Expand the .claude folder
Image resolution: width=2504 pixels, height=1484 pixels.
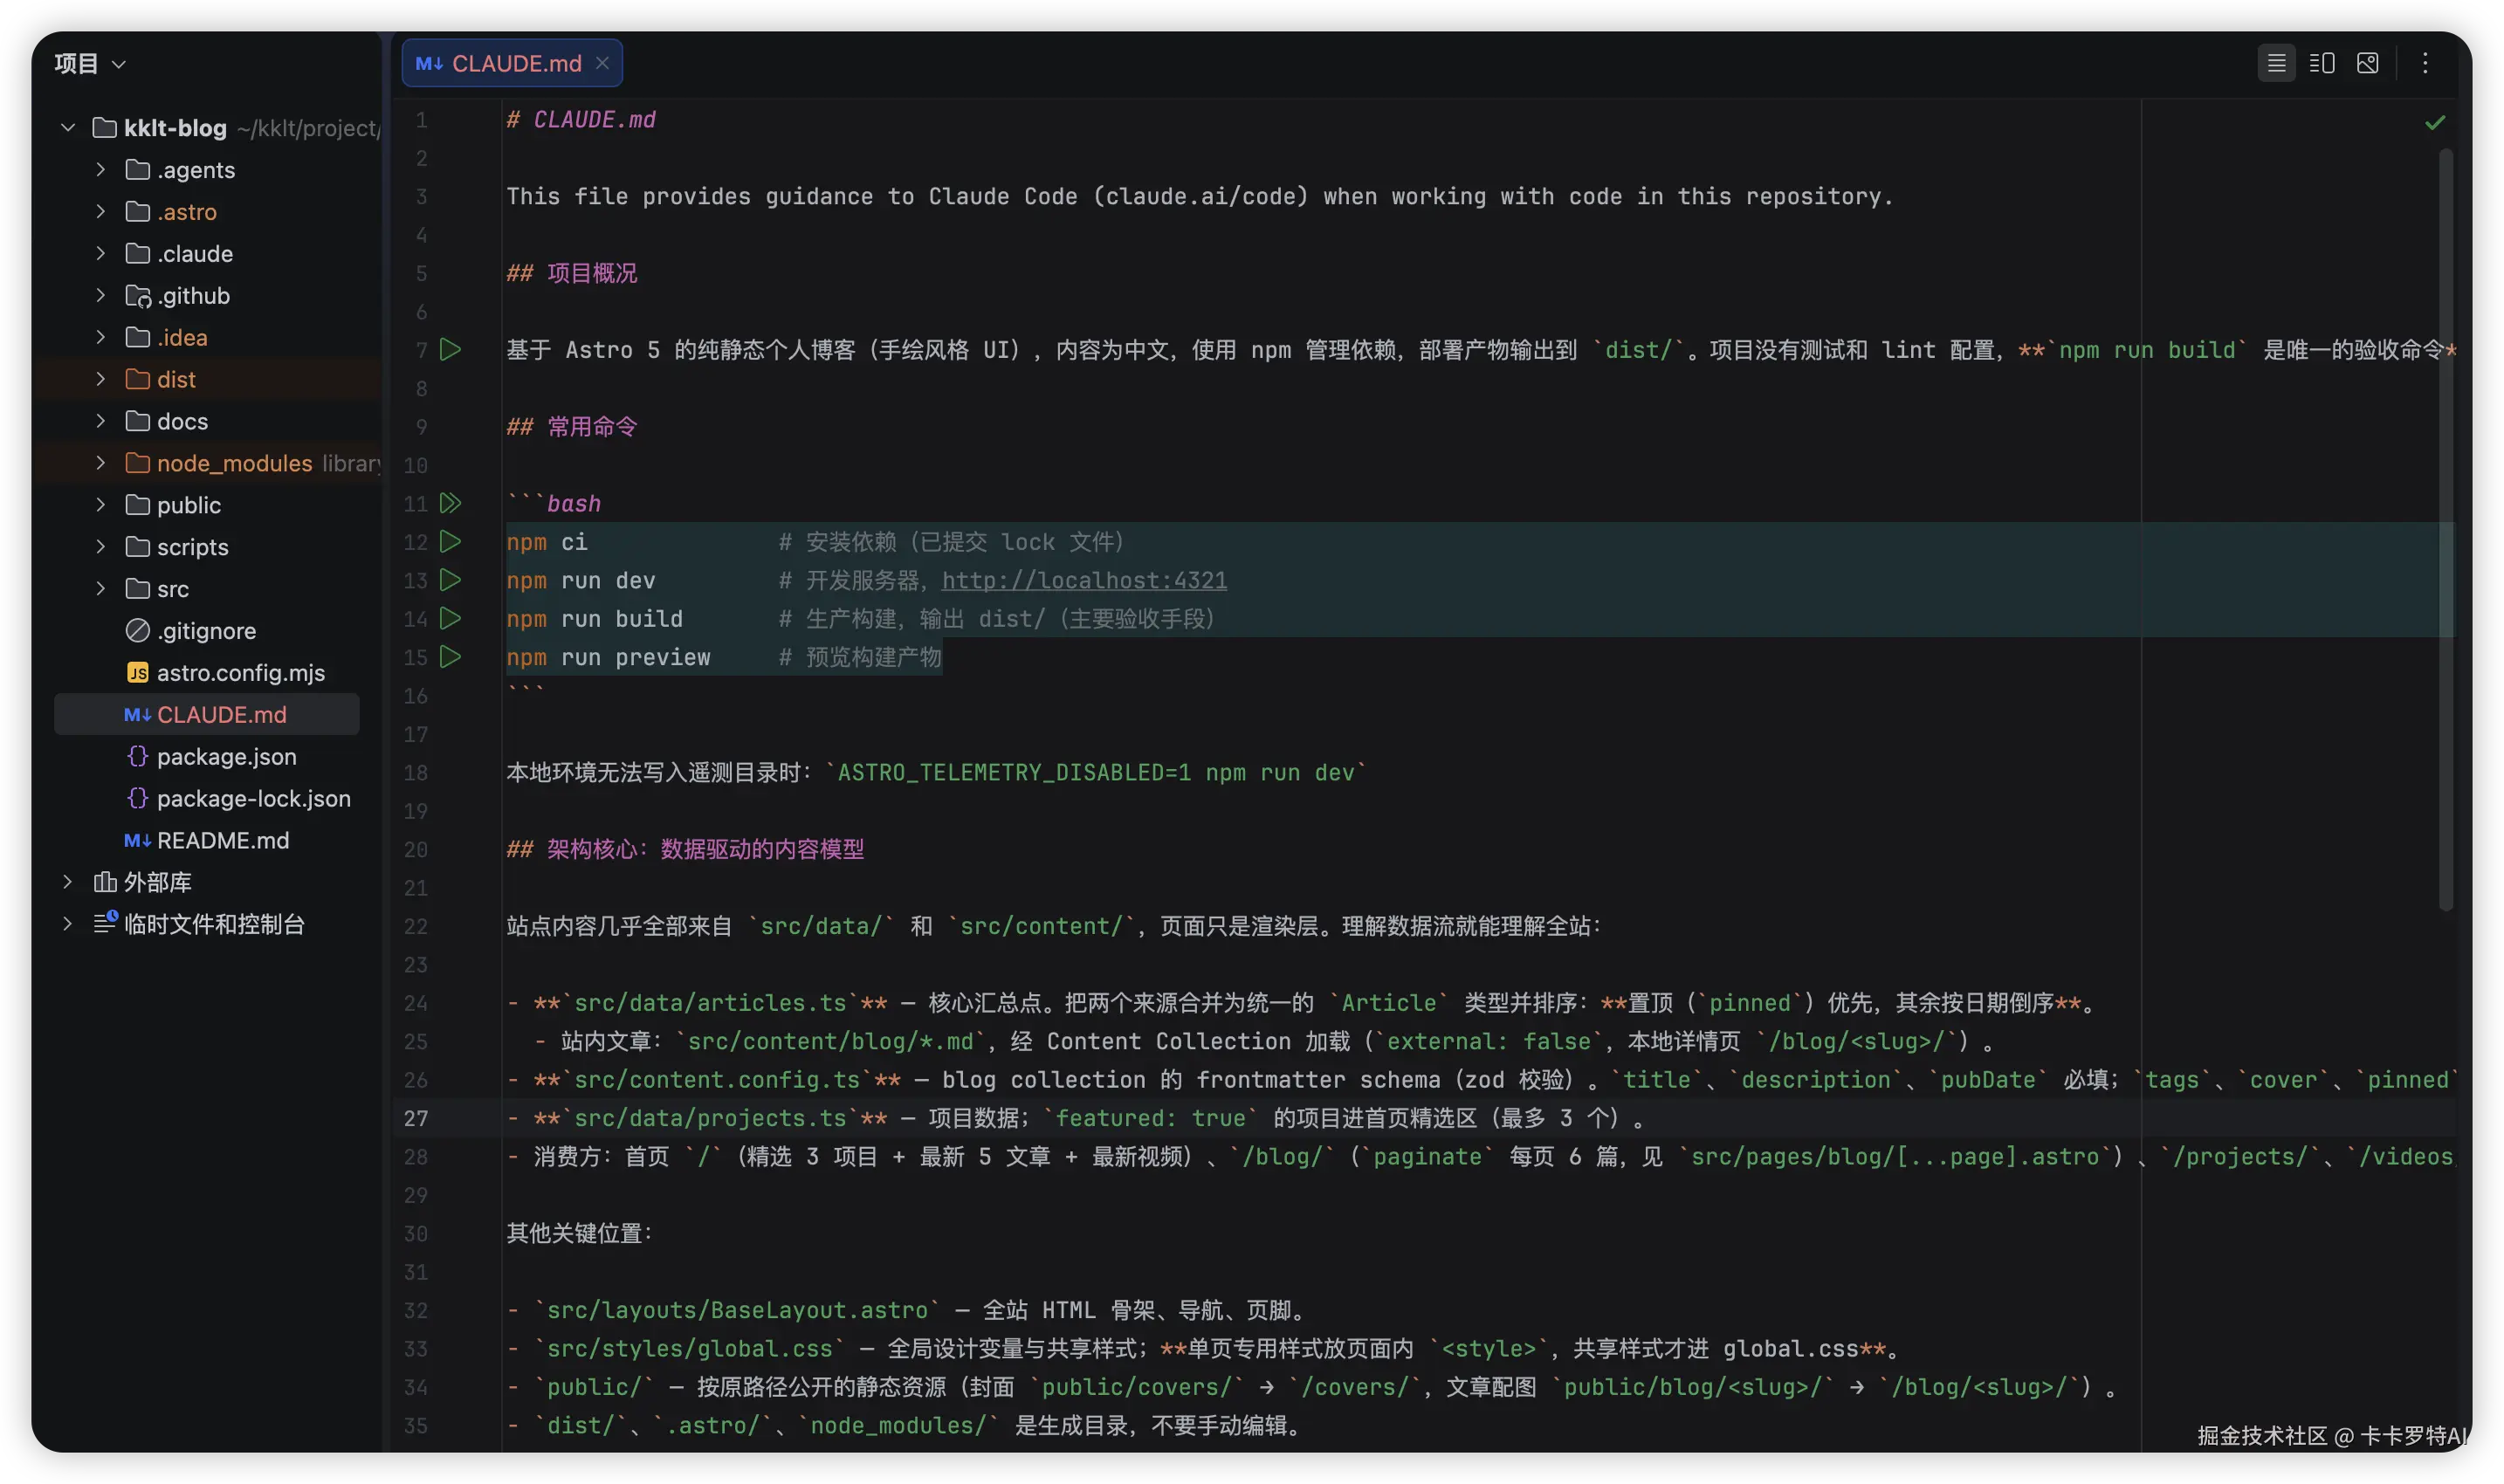tap(100, 253)
